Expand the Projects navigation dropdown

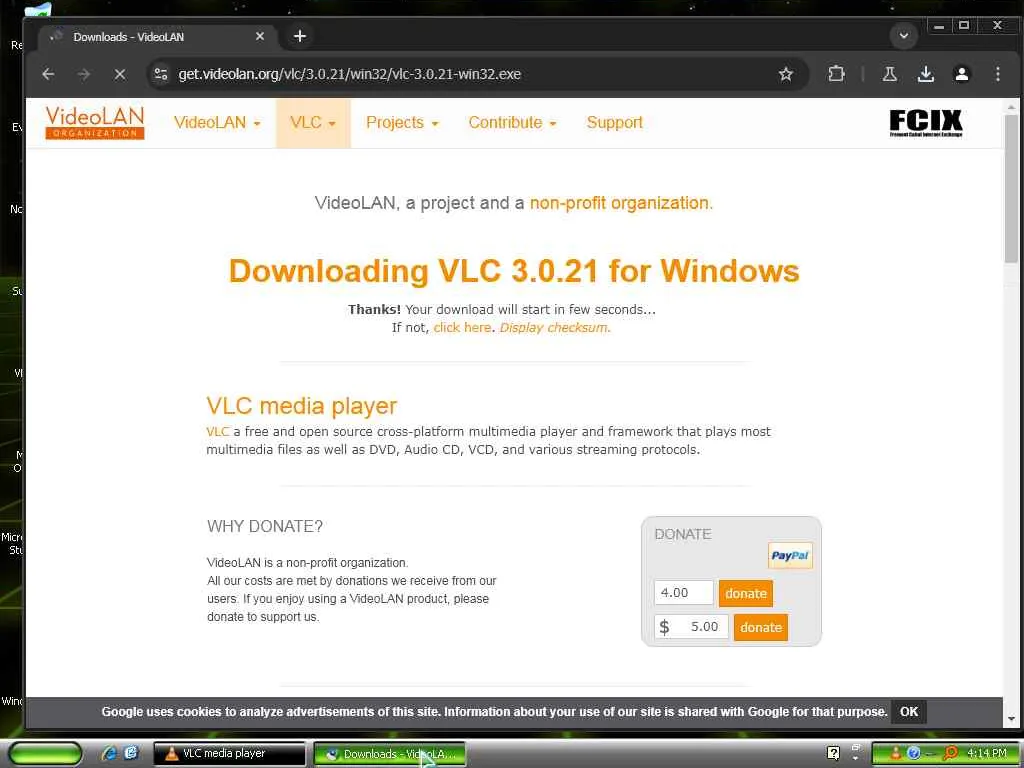402,123
